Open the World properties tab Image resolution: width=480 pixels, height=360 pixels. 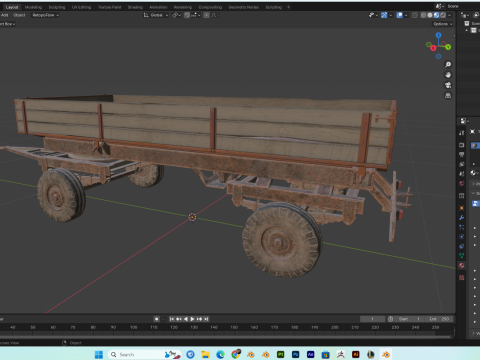(x=462, y=184)
